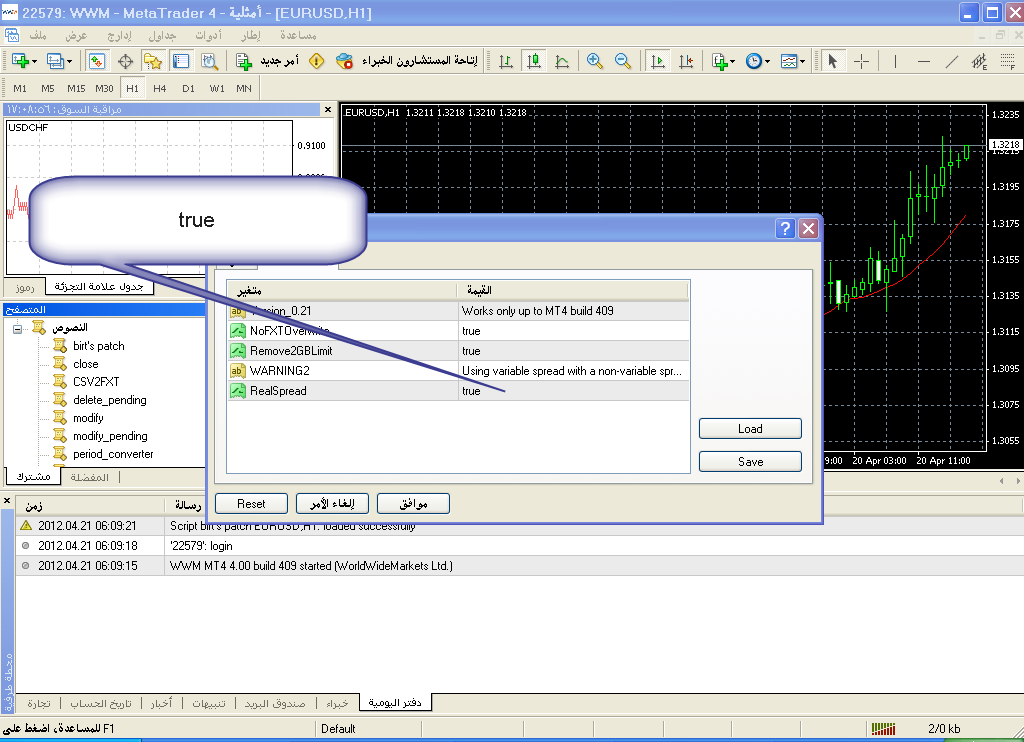This screenshot has width=1024, height=742.
Task: Select the horizontal line tool
Action: point(923,61)
